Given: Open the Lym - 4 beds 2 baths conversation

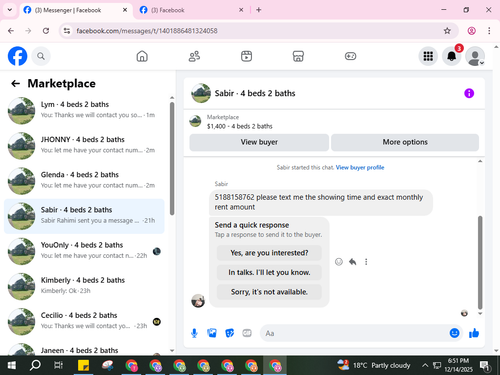Looking at the screenshot, I should [84, 111].
